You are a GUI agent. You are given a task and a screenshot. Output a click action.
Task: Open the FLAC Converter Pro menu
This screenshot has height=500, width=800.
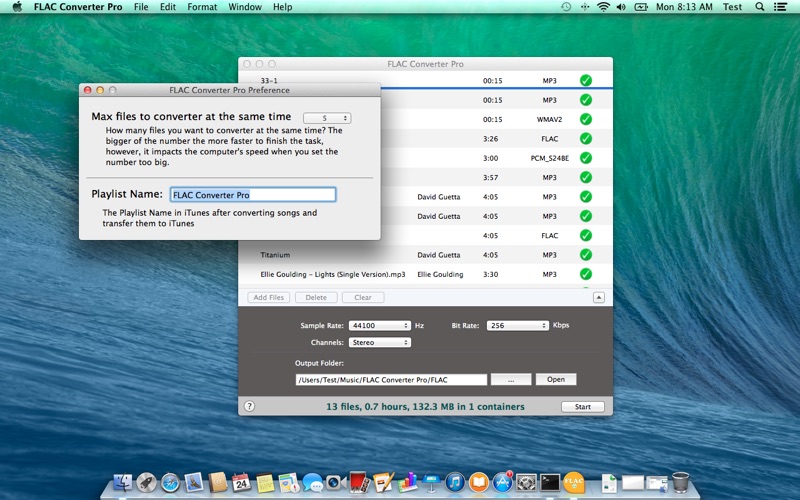click(x=78, y=7)
